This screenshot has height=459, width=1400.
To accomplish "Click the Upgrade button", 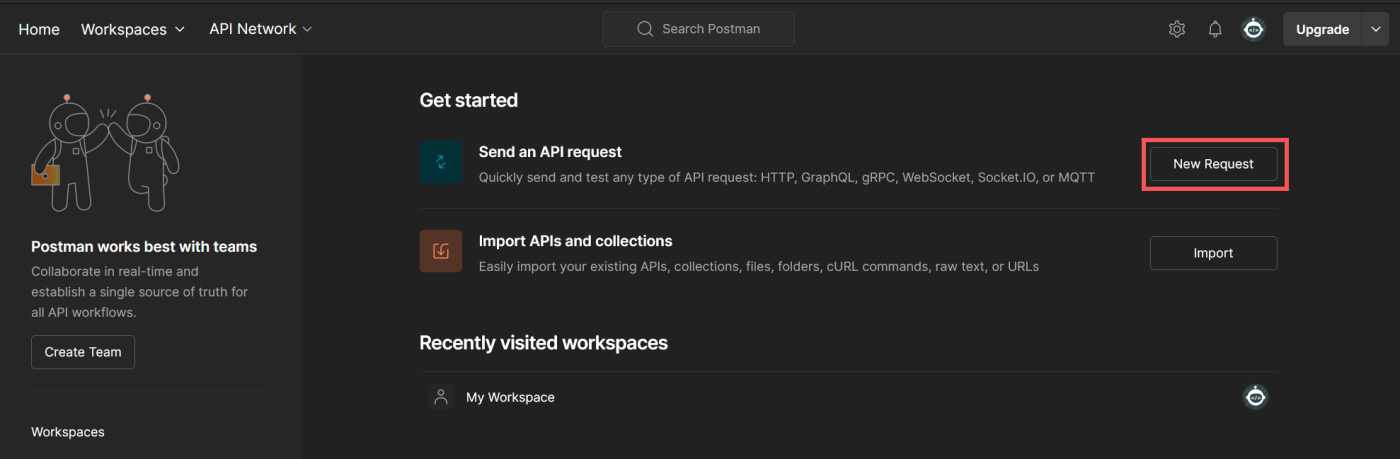I will coord(1322,29).
